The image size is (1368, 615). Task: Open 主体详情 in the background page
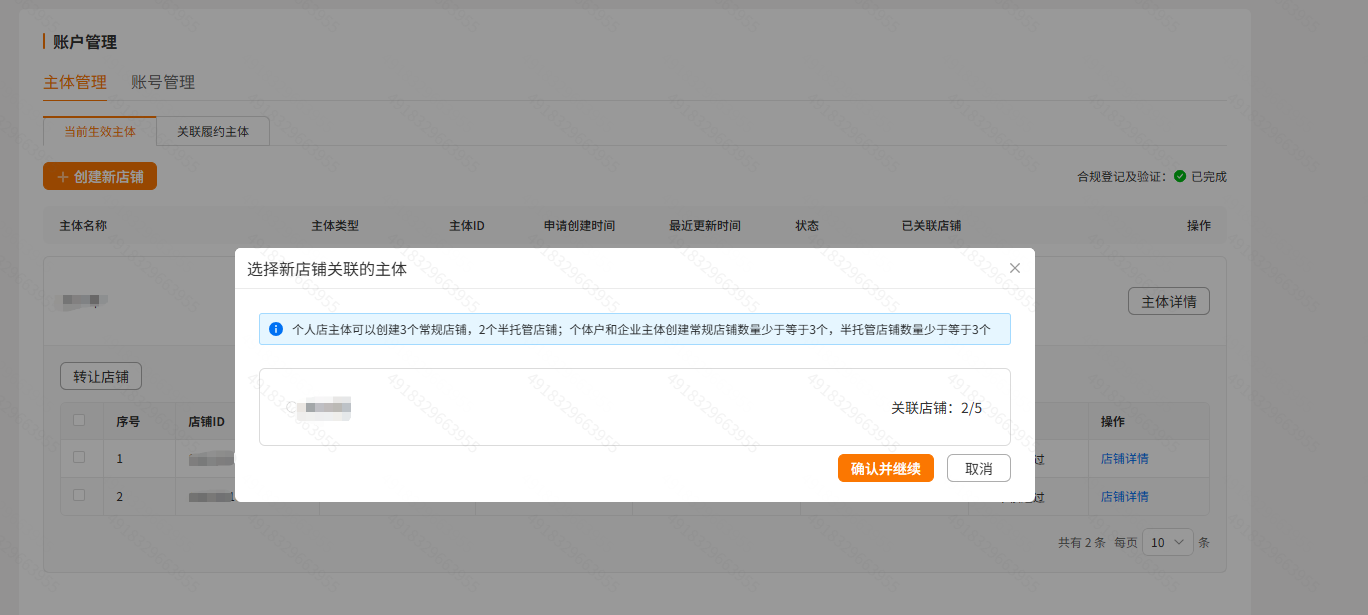[x=1169, y=301]
